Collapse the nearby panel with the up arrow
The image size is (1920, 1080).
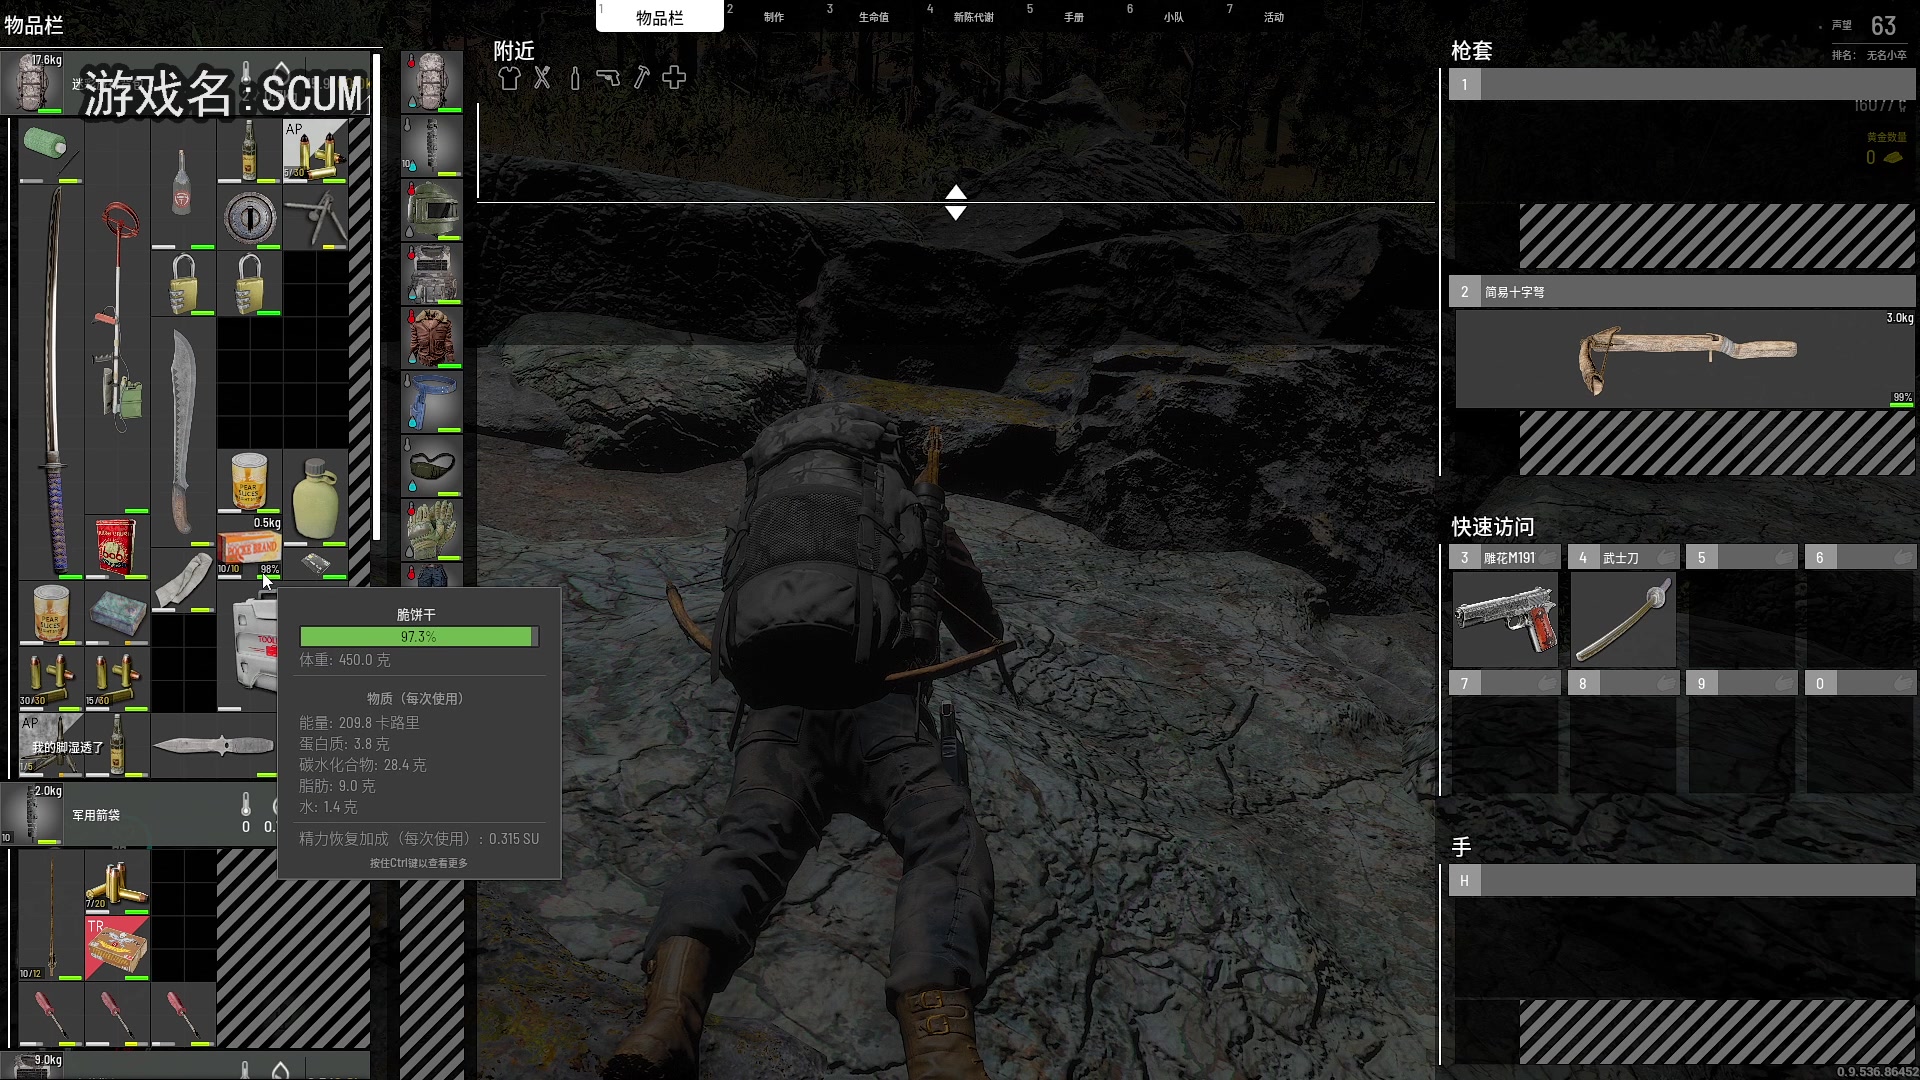click(955, 191)
